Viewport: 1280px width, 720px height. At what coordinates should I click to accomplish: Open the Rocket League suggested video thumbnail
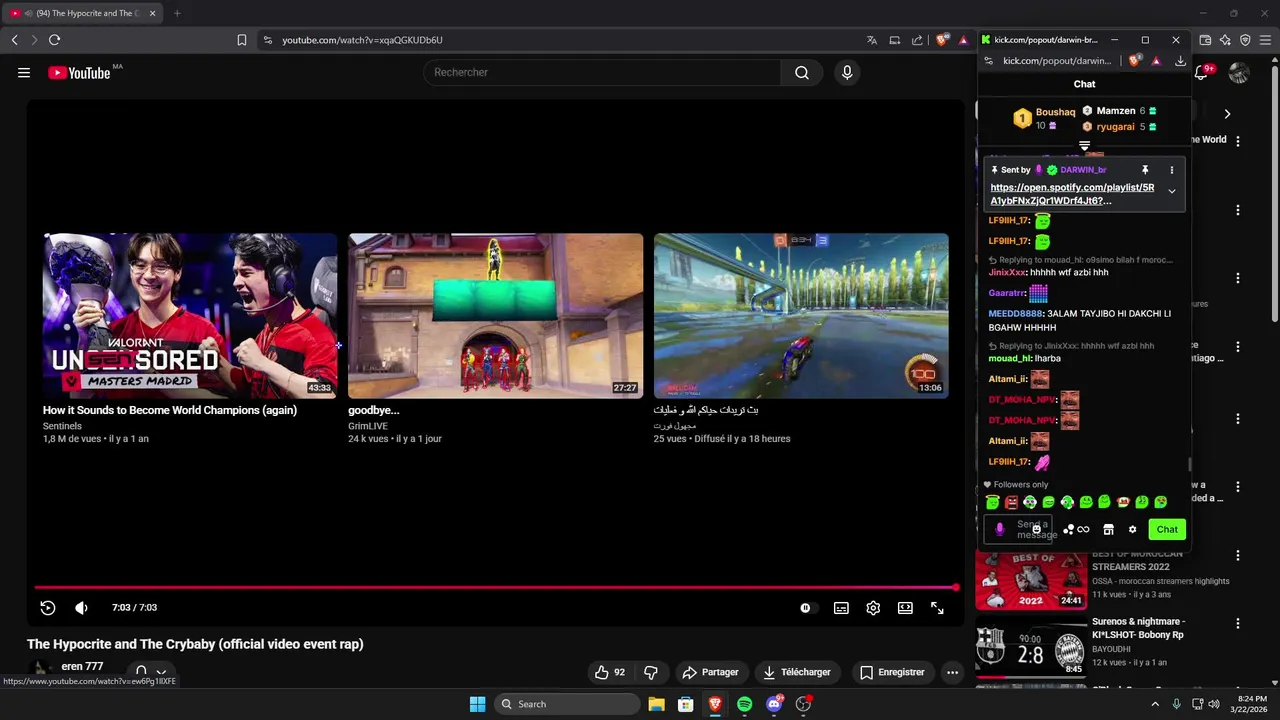pyautogui.click(x=801, y=316)
